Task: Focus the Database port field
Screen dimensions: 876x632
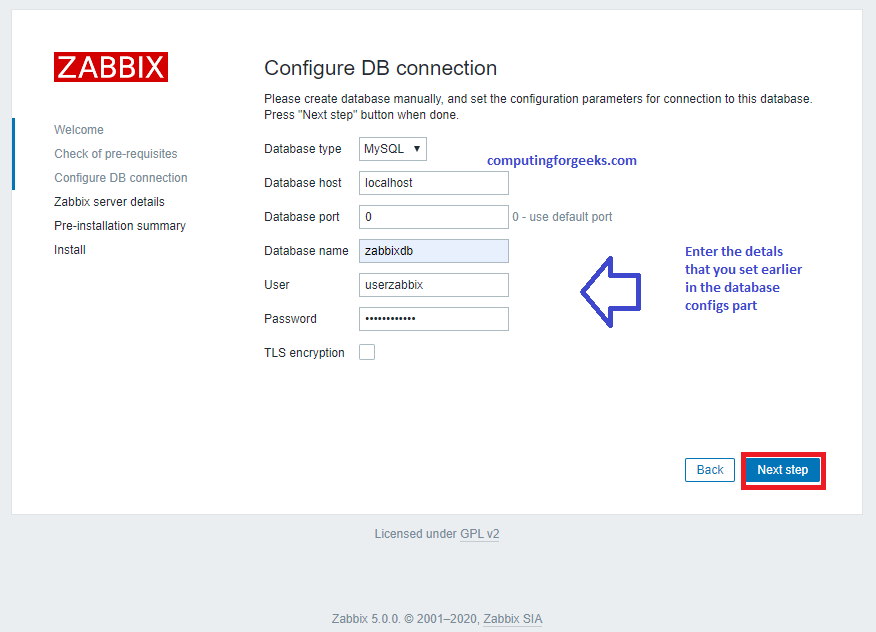Action: click(434, 217)
